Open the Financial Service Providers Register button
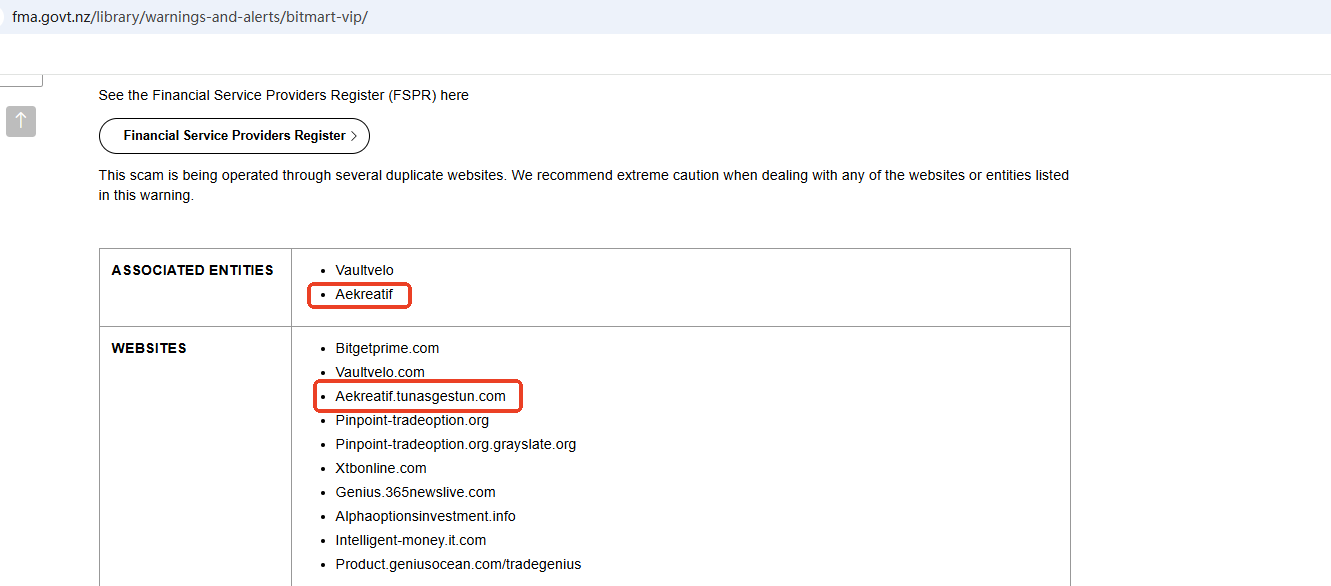The height and width of the screenshot is (586, 1331). coord(233,136)
